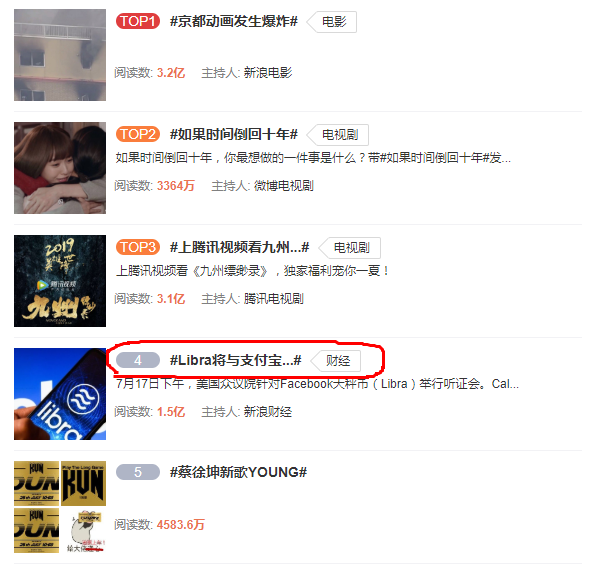
Task: Open the #如果时间倒回十年# topic
Action: [234, 134]
